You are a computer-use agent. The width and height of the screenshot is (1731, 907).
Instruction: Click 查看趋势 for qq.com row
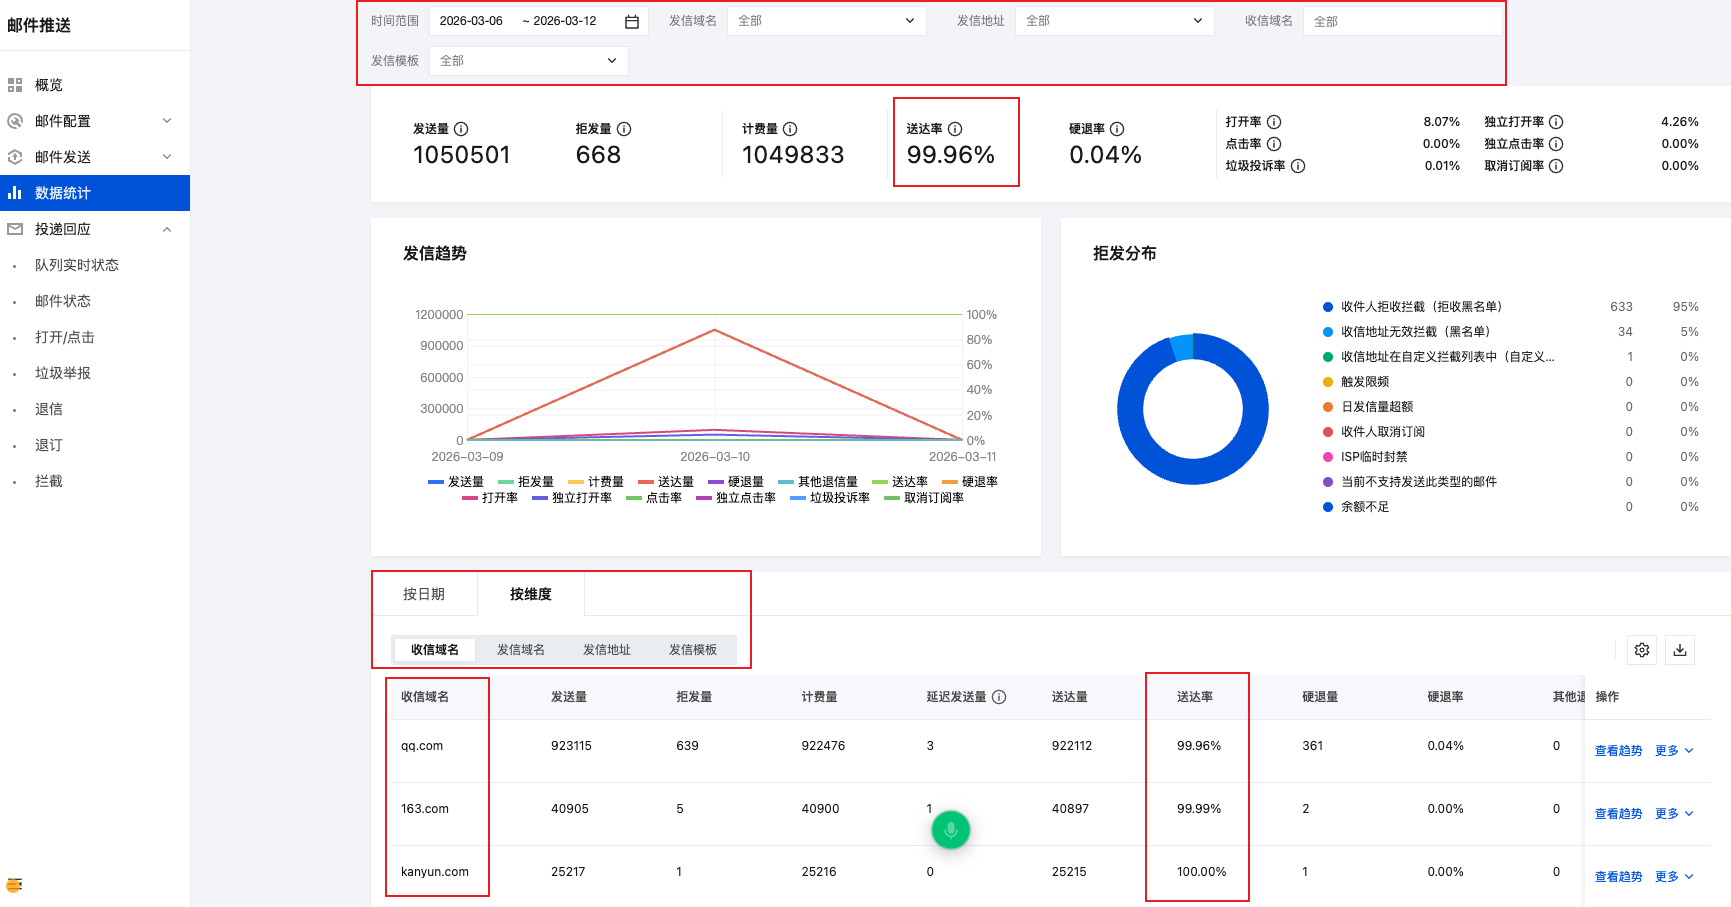point(1618,751)
